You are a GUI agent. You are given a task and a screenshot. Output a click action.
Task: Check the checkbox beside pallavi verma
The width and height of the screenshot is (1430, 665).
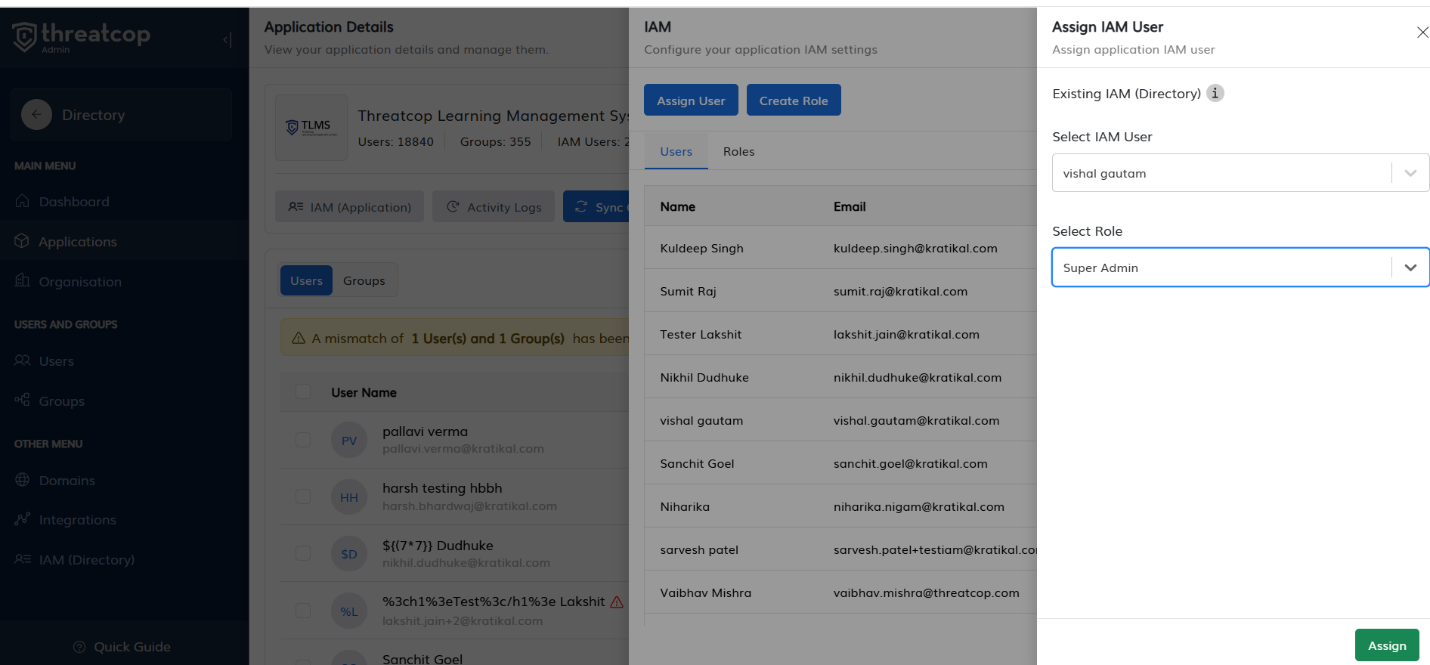coord(303,440)
